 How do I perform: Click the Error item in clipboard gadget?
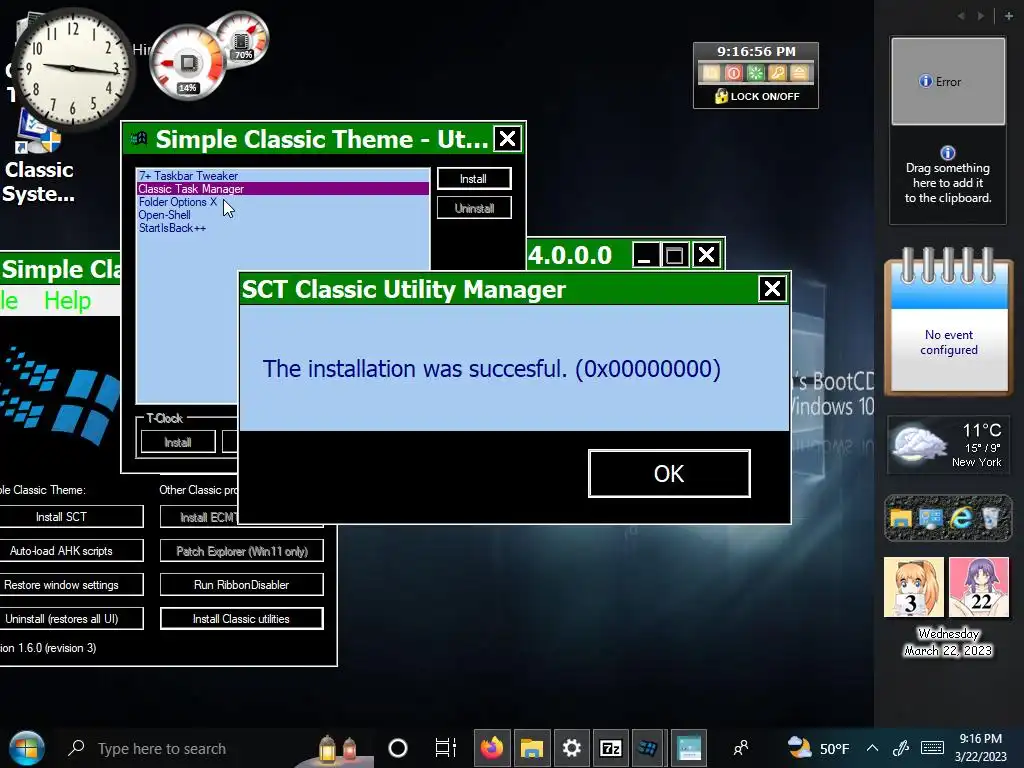[x=948, y=81]
